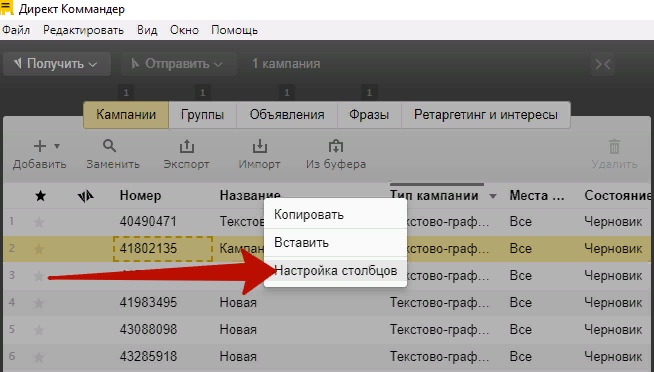Toggle favorite star for campaign 43285918
Viewport: 654px width, 372px height.
39,357
